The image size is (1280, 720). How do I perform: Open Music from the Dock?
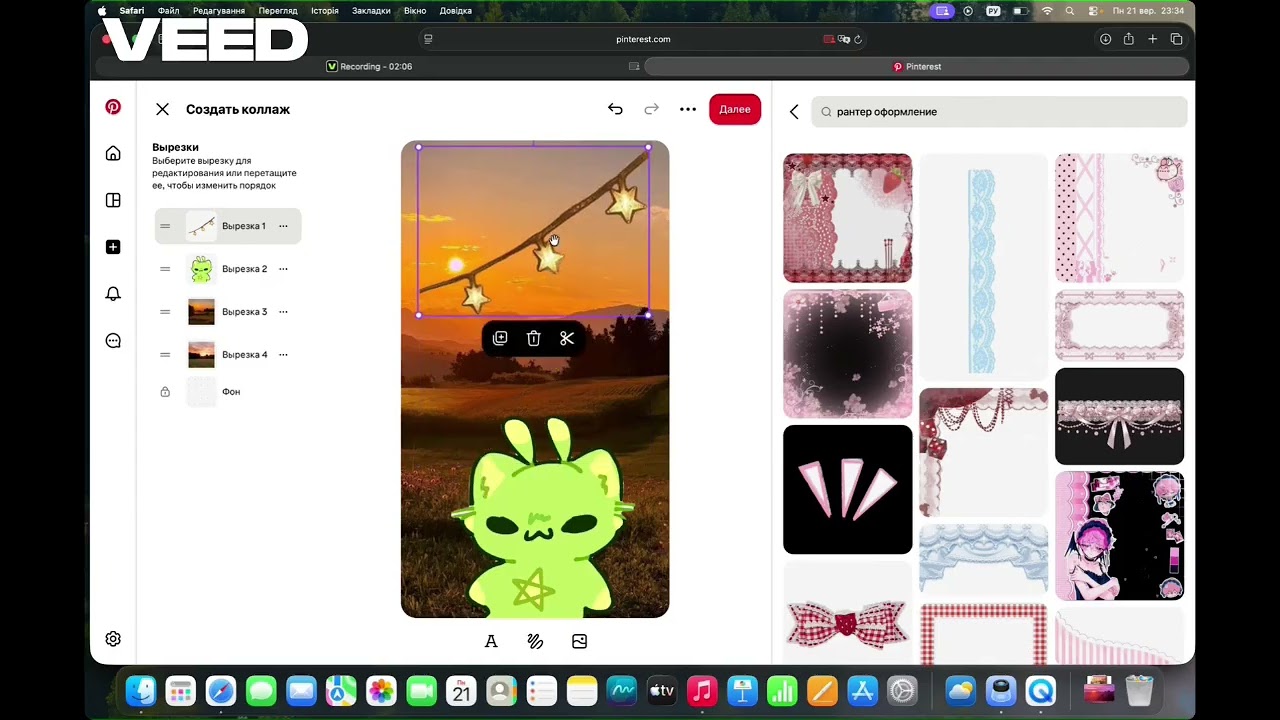click(x=702, y=691)
